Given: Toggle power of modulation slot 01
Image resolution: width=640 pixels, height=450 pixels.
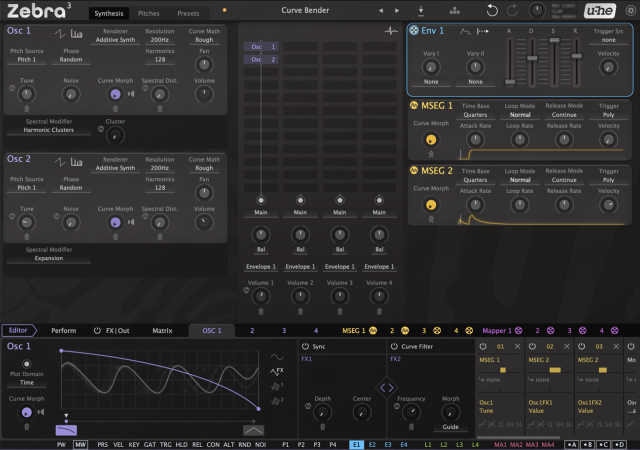Looking at the screenshot, I should 483,346.
